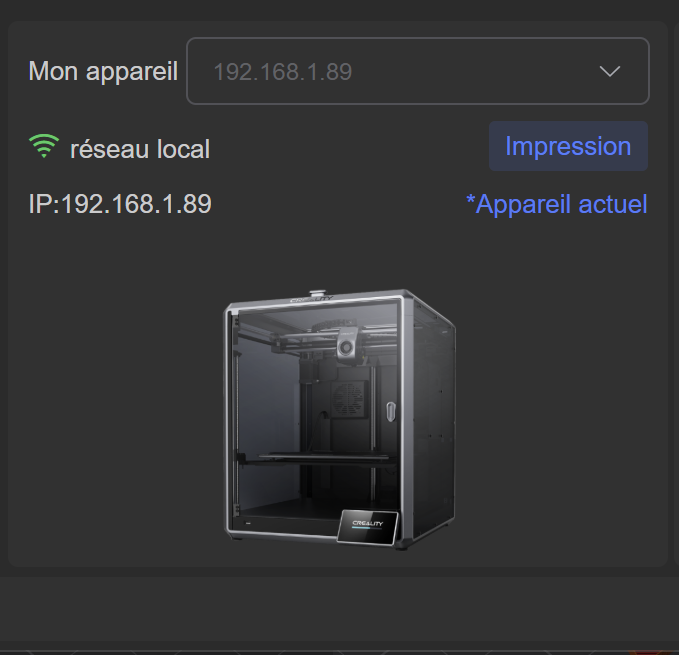Open the Mon appareil dropdown
Screen dimensions: 679x655
pyautogui.click(x=418, y=71)
